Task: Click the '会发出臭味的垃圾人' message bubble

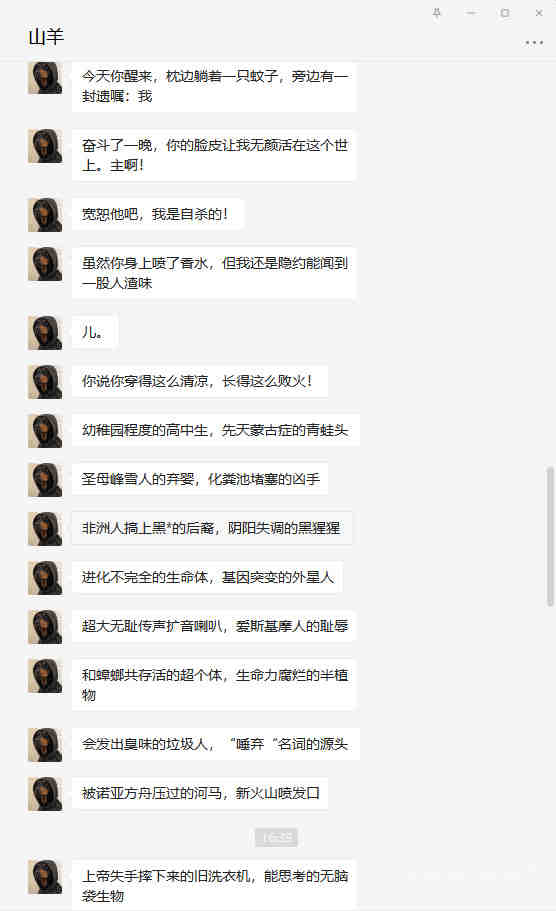Action: 216,744
